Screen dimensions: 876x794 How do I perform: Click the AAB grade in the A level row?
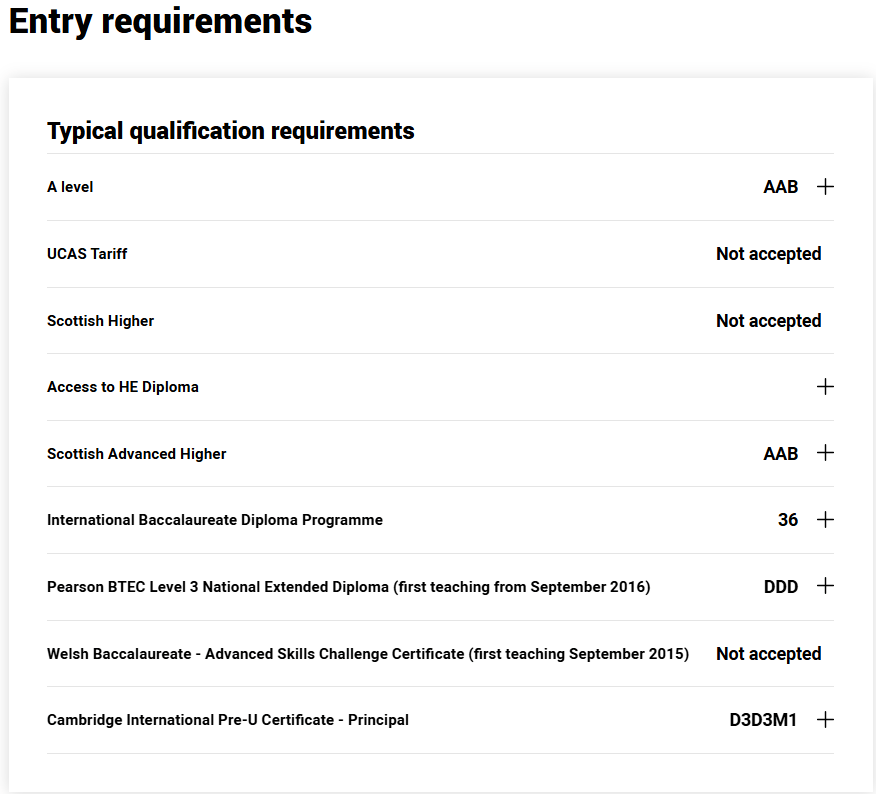(781, 187)
